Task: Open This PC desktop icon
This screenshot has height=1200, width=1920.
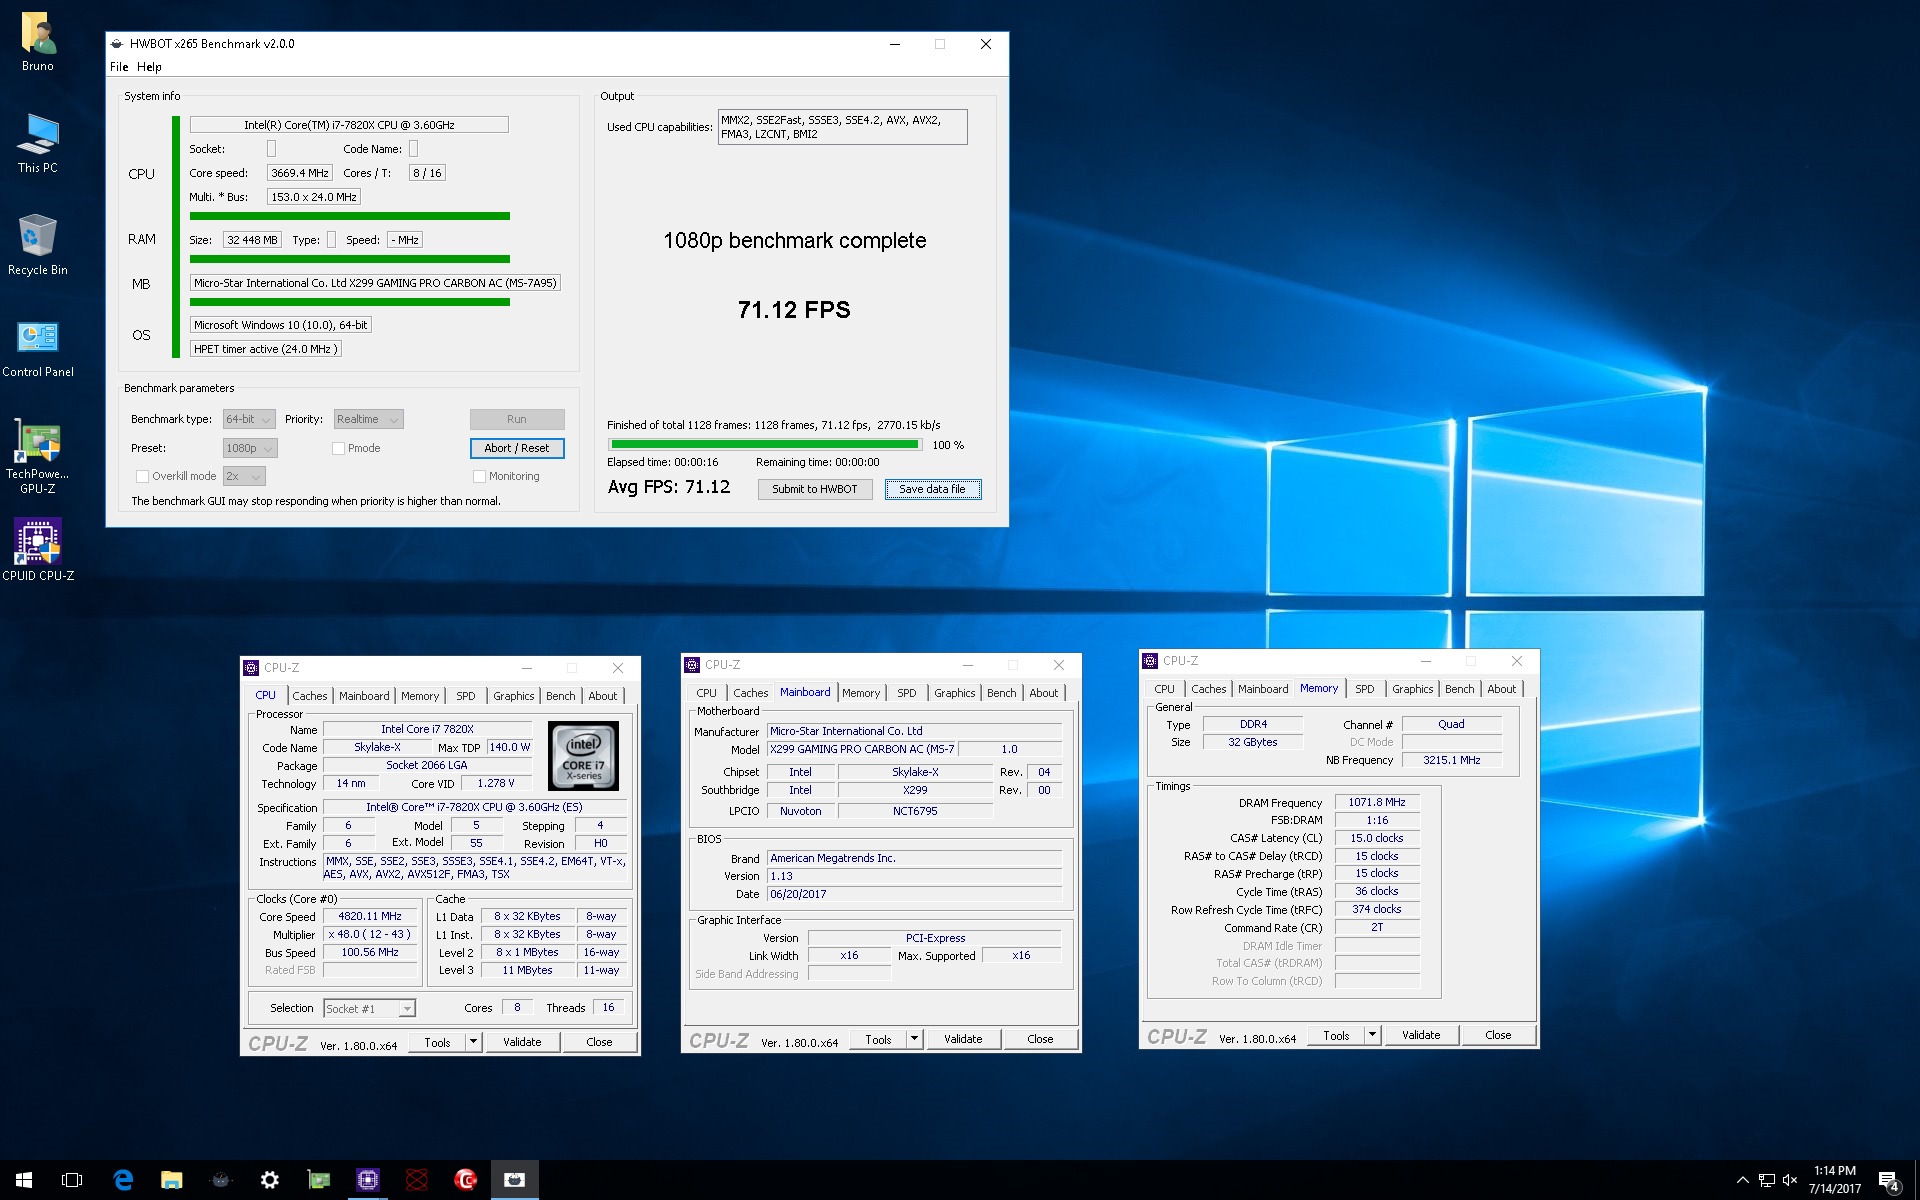Action: coord(38,145)
